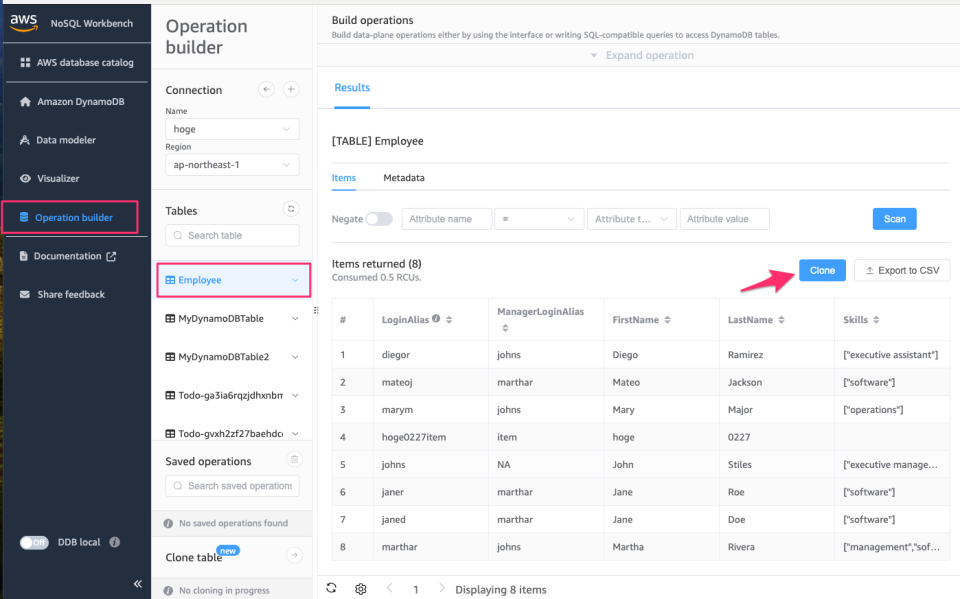Image resolution: width=960 pixels, height=599 pixels.
Task: Click the Visualizer eye icon
Action: 25,179
